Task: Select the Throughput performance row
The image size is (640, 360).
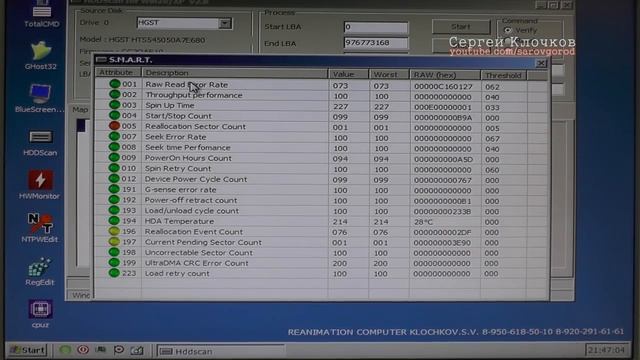Action: pos(321,96)
